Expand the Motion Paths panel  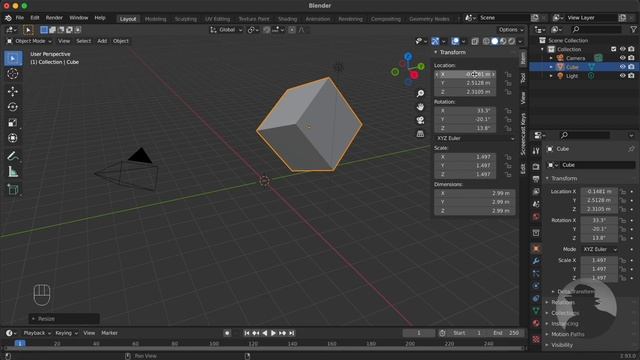567,334
